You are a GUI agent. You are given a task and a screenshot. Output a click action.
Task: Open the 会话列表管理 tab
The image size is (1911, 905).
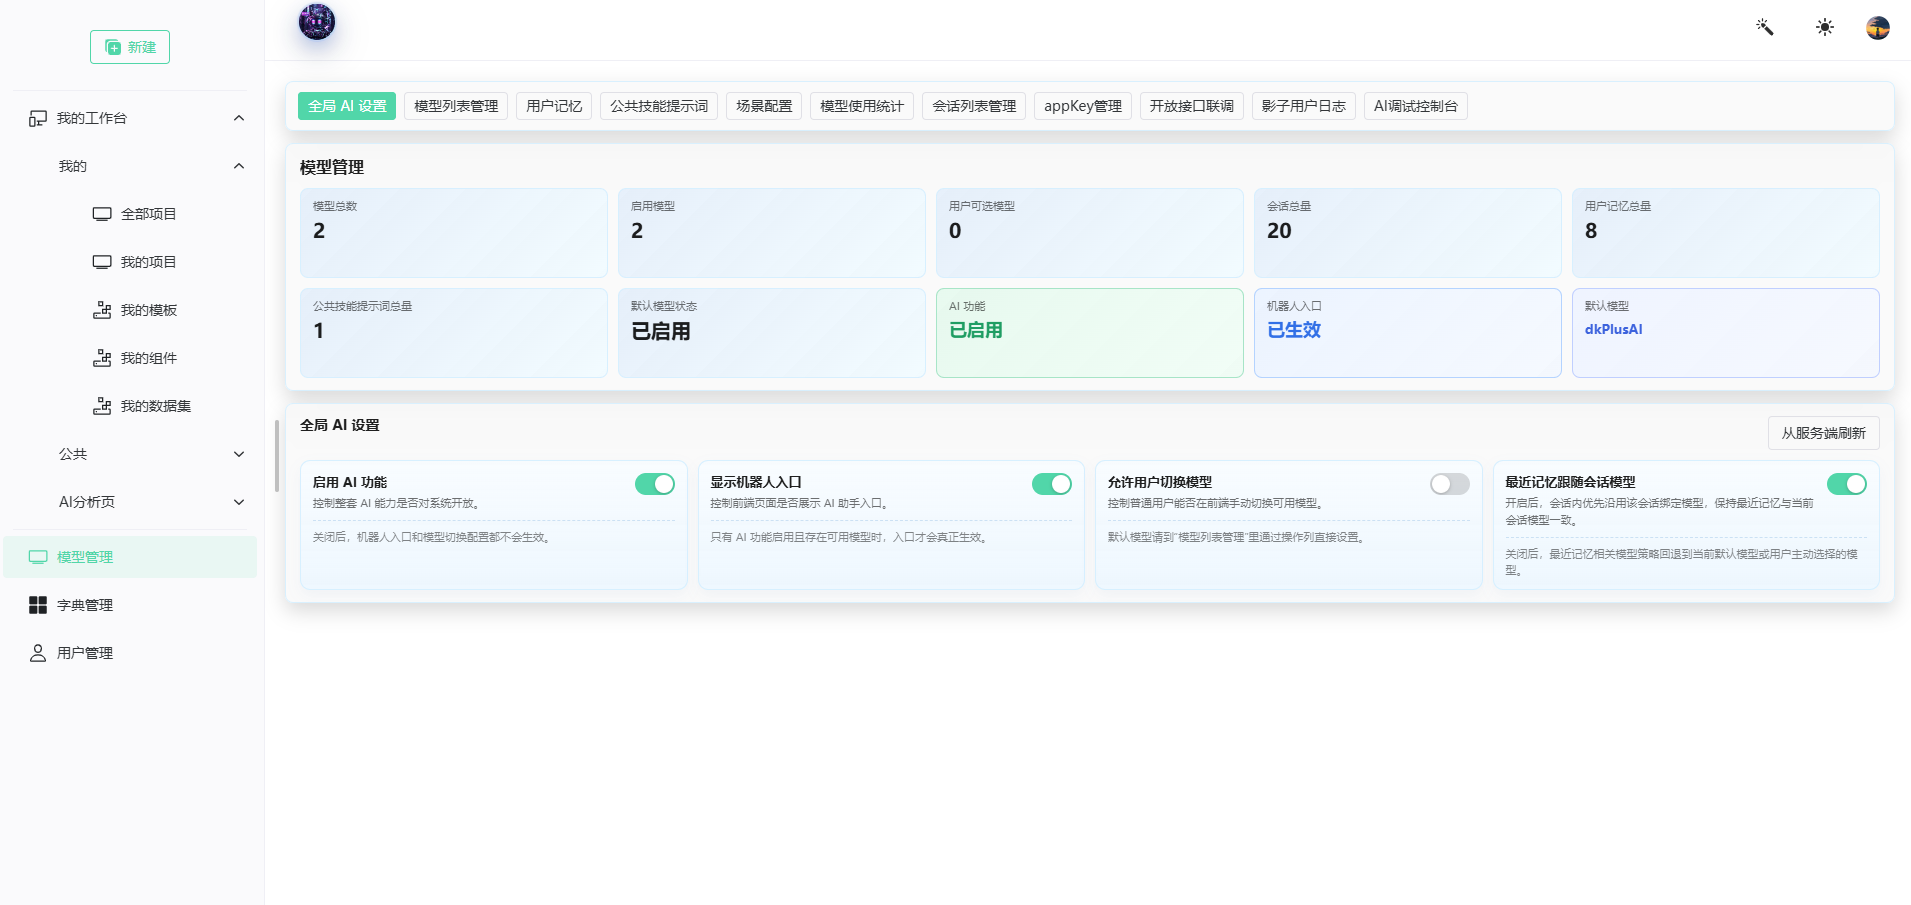tap(974, 106)
